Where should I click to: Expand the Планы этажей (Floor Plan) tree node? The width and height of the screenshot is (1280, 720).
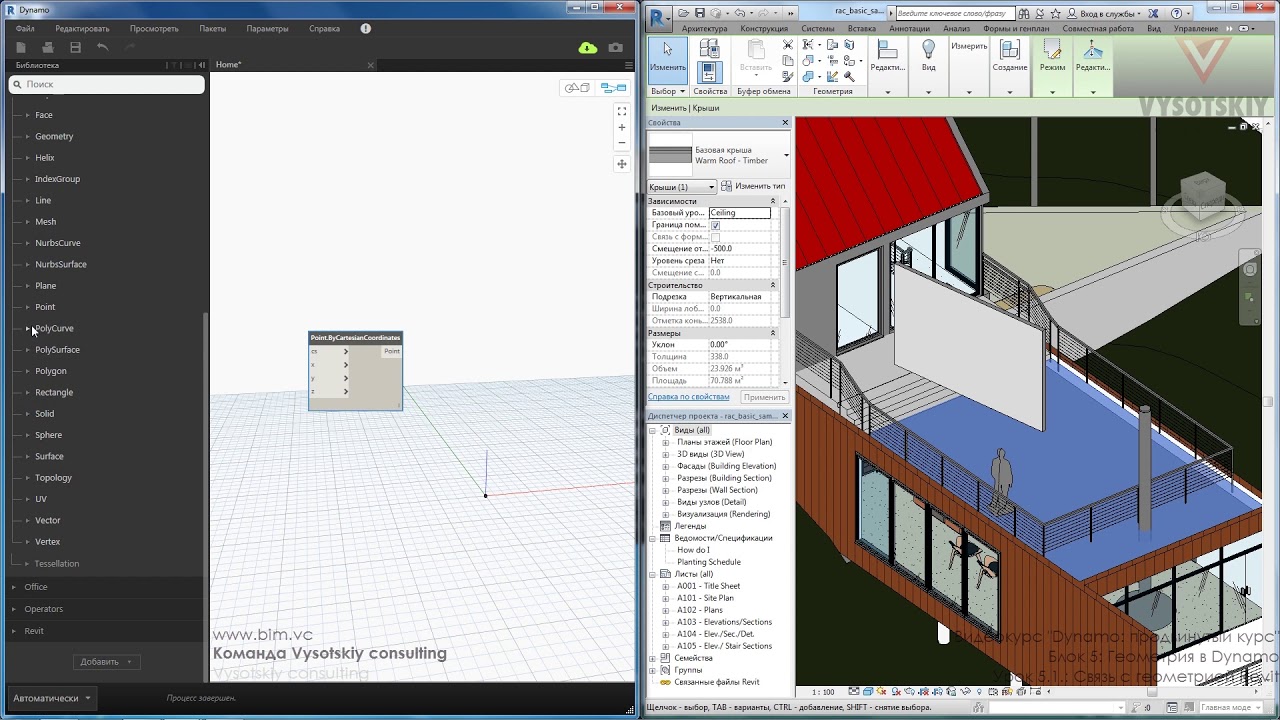click(x=666, y=442)
